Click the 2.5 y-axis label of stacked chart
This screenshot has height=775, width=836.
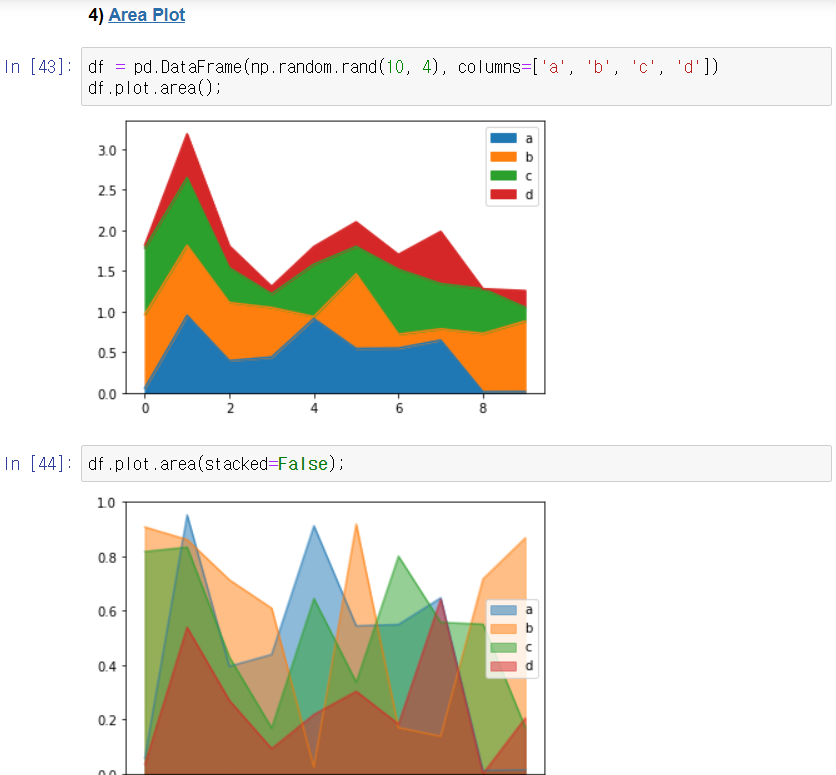coord(107,191)
